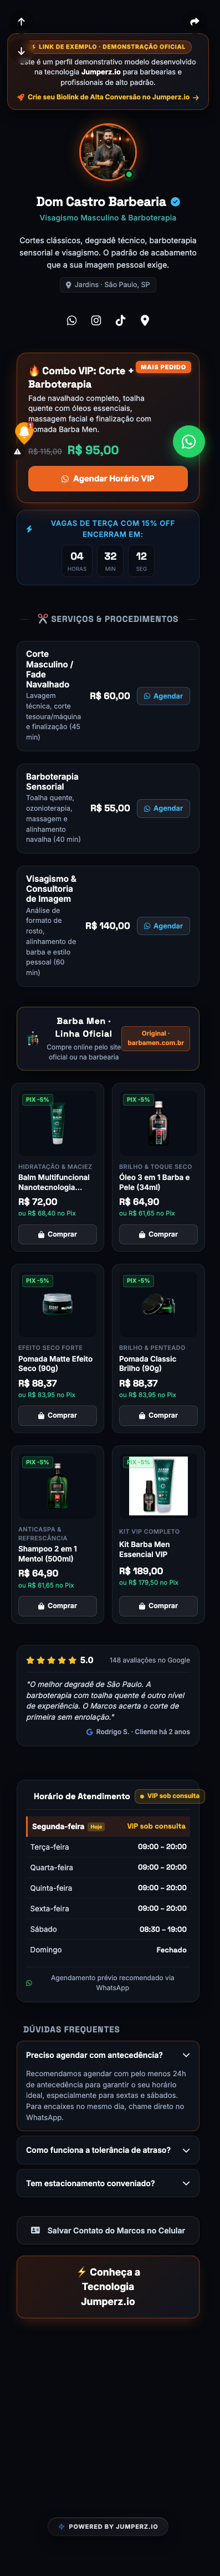This screenshot has height=2576, width=220.
Task: Click the up arrow icon at top left
Action: click(x=21, y=21)
